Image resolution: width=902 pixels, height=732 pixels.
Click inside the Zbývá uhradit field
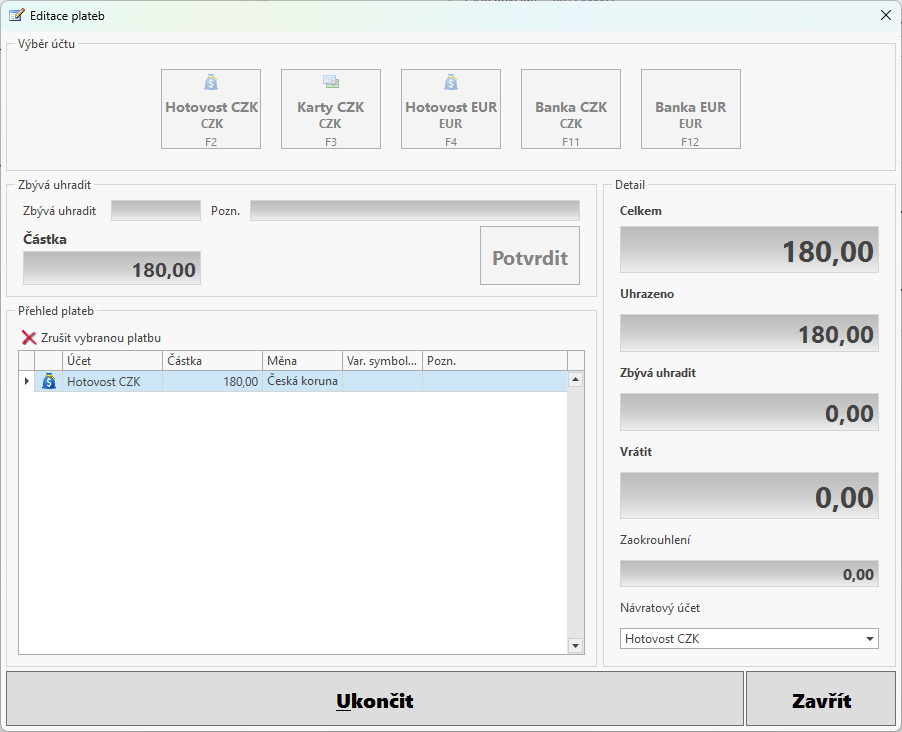pos(155,210)
